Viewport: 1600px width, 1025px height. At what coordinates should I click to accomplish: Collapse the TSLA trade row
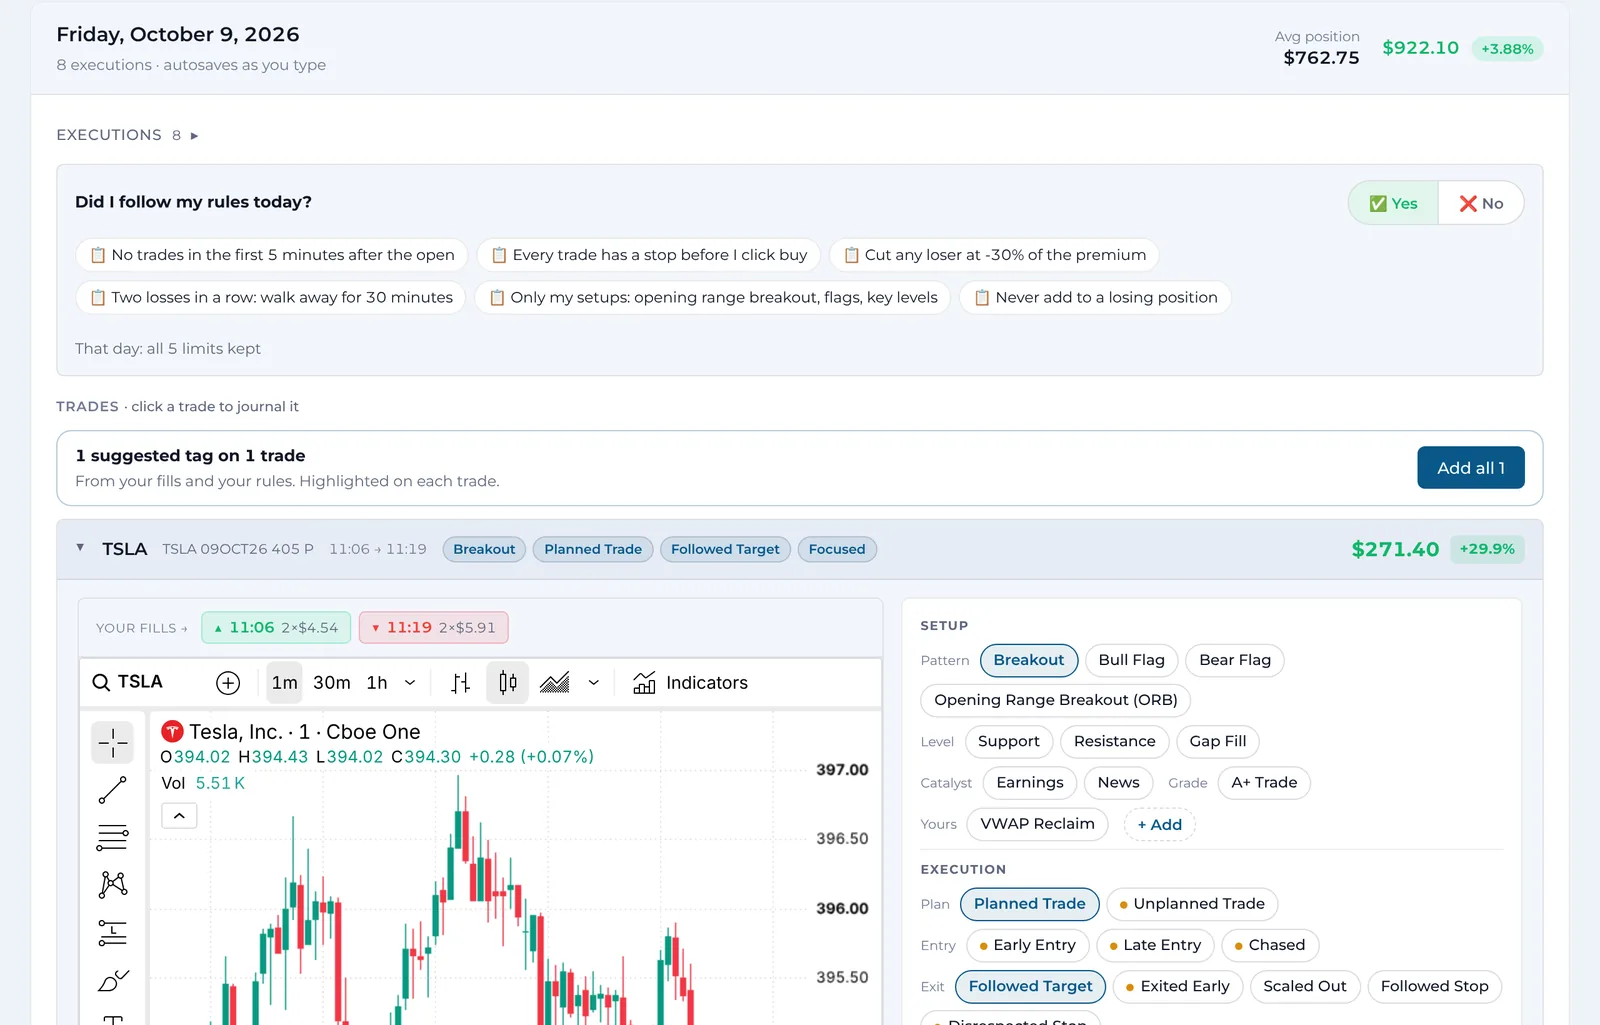pyautogui.click(x=80, y=548)
